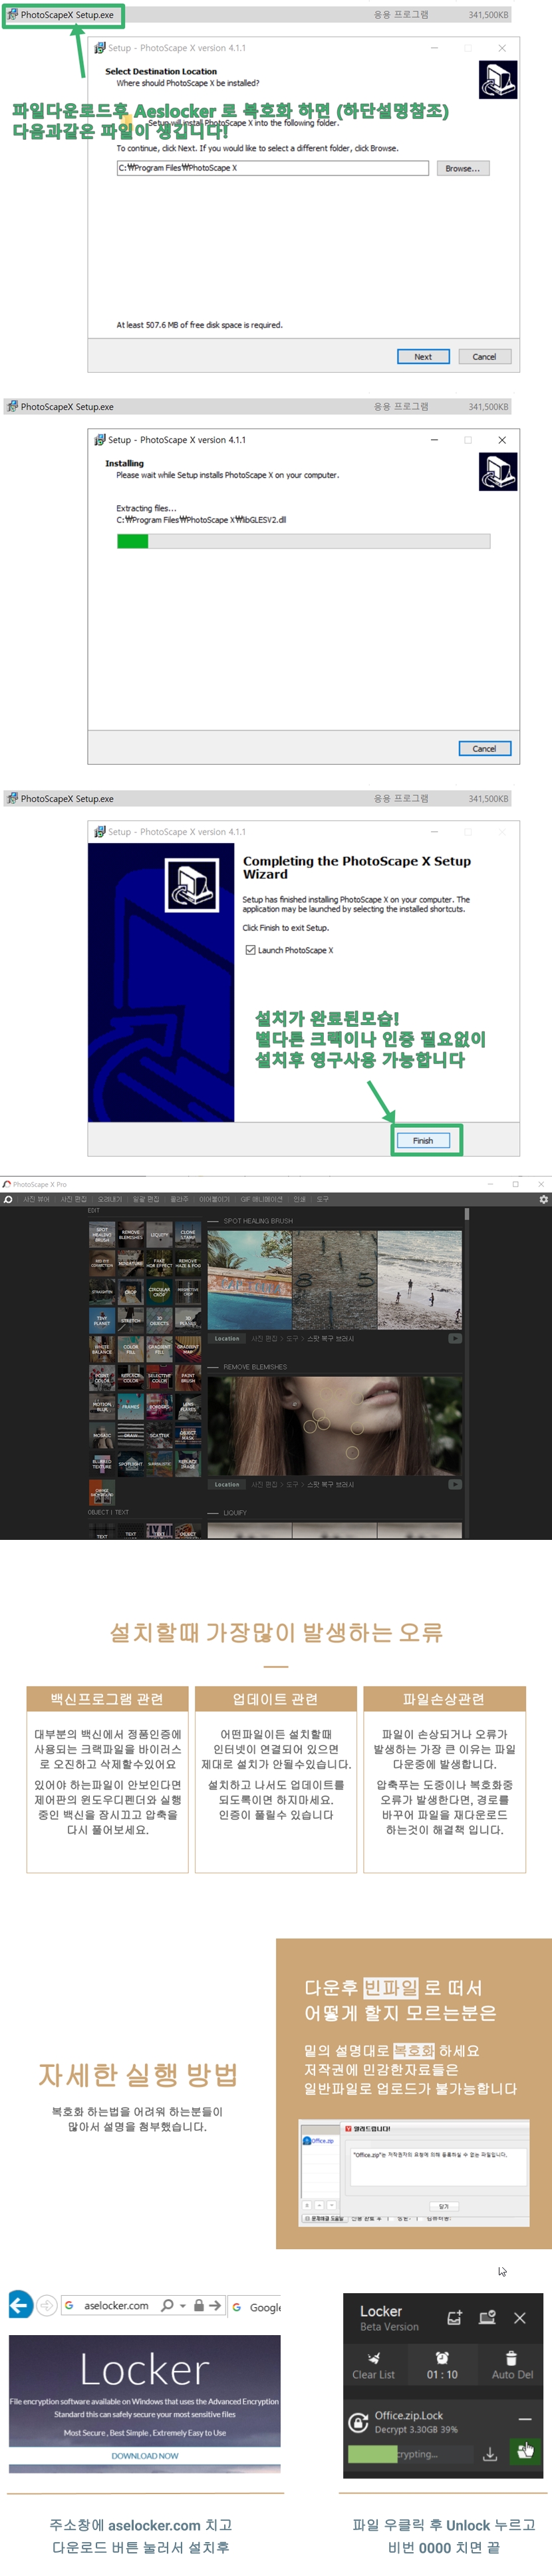The image size is (552, 2576).
Task: Click the lock icon next to Office.zip.Lock
Action: pos(358,2422)
